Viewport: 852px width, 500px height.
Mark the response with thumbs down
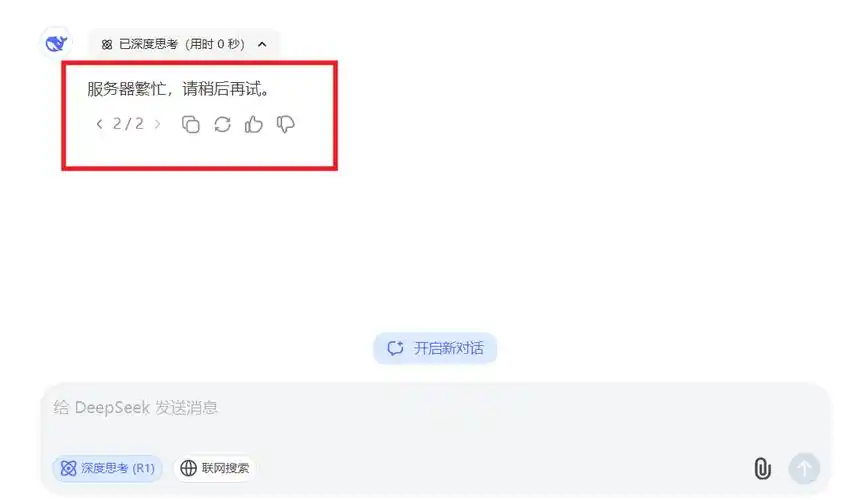pos(286,124)
